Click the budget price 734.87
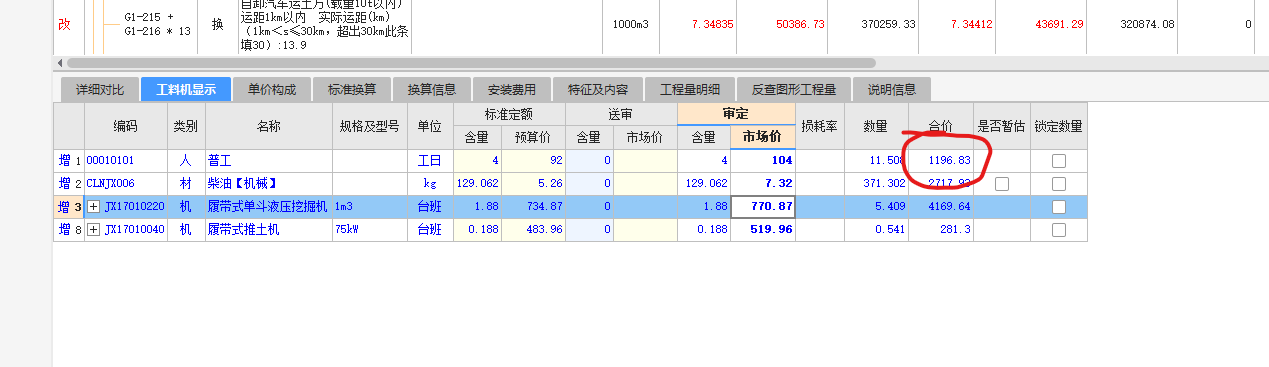This screenshot has height=367, width=1269. point(533,206)
